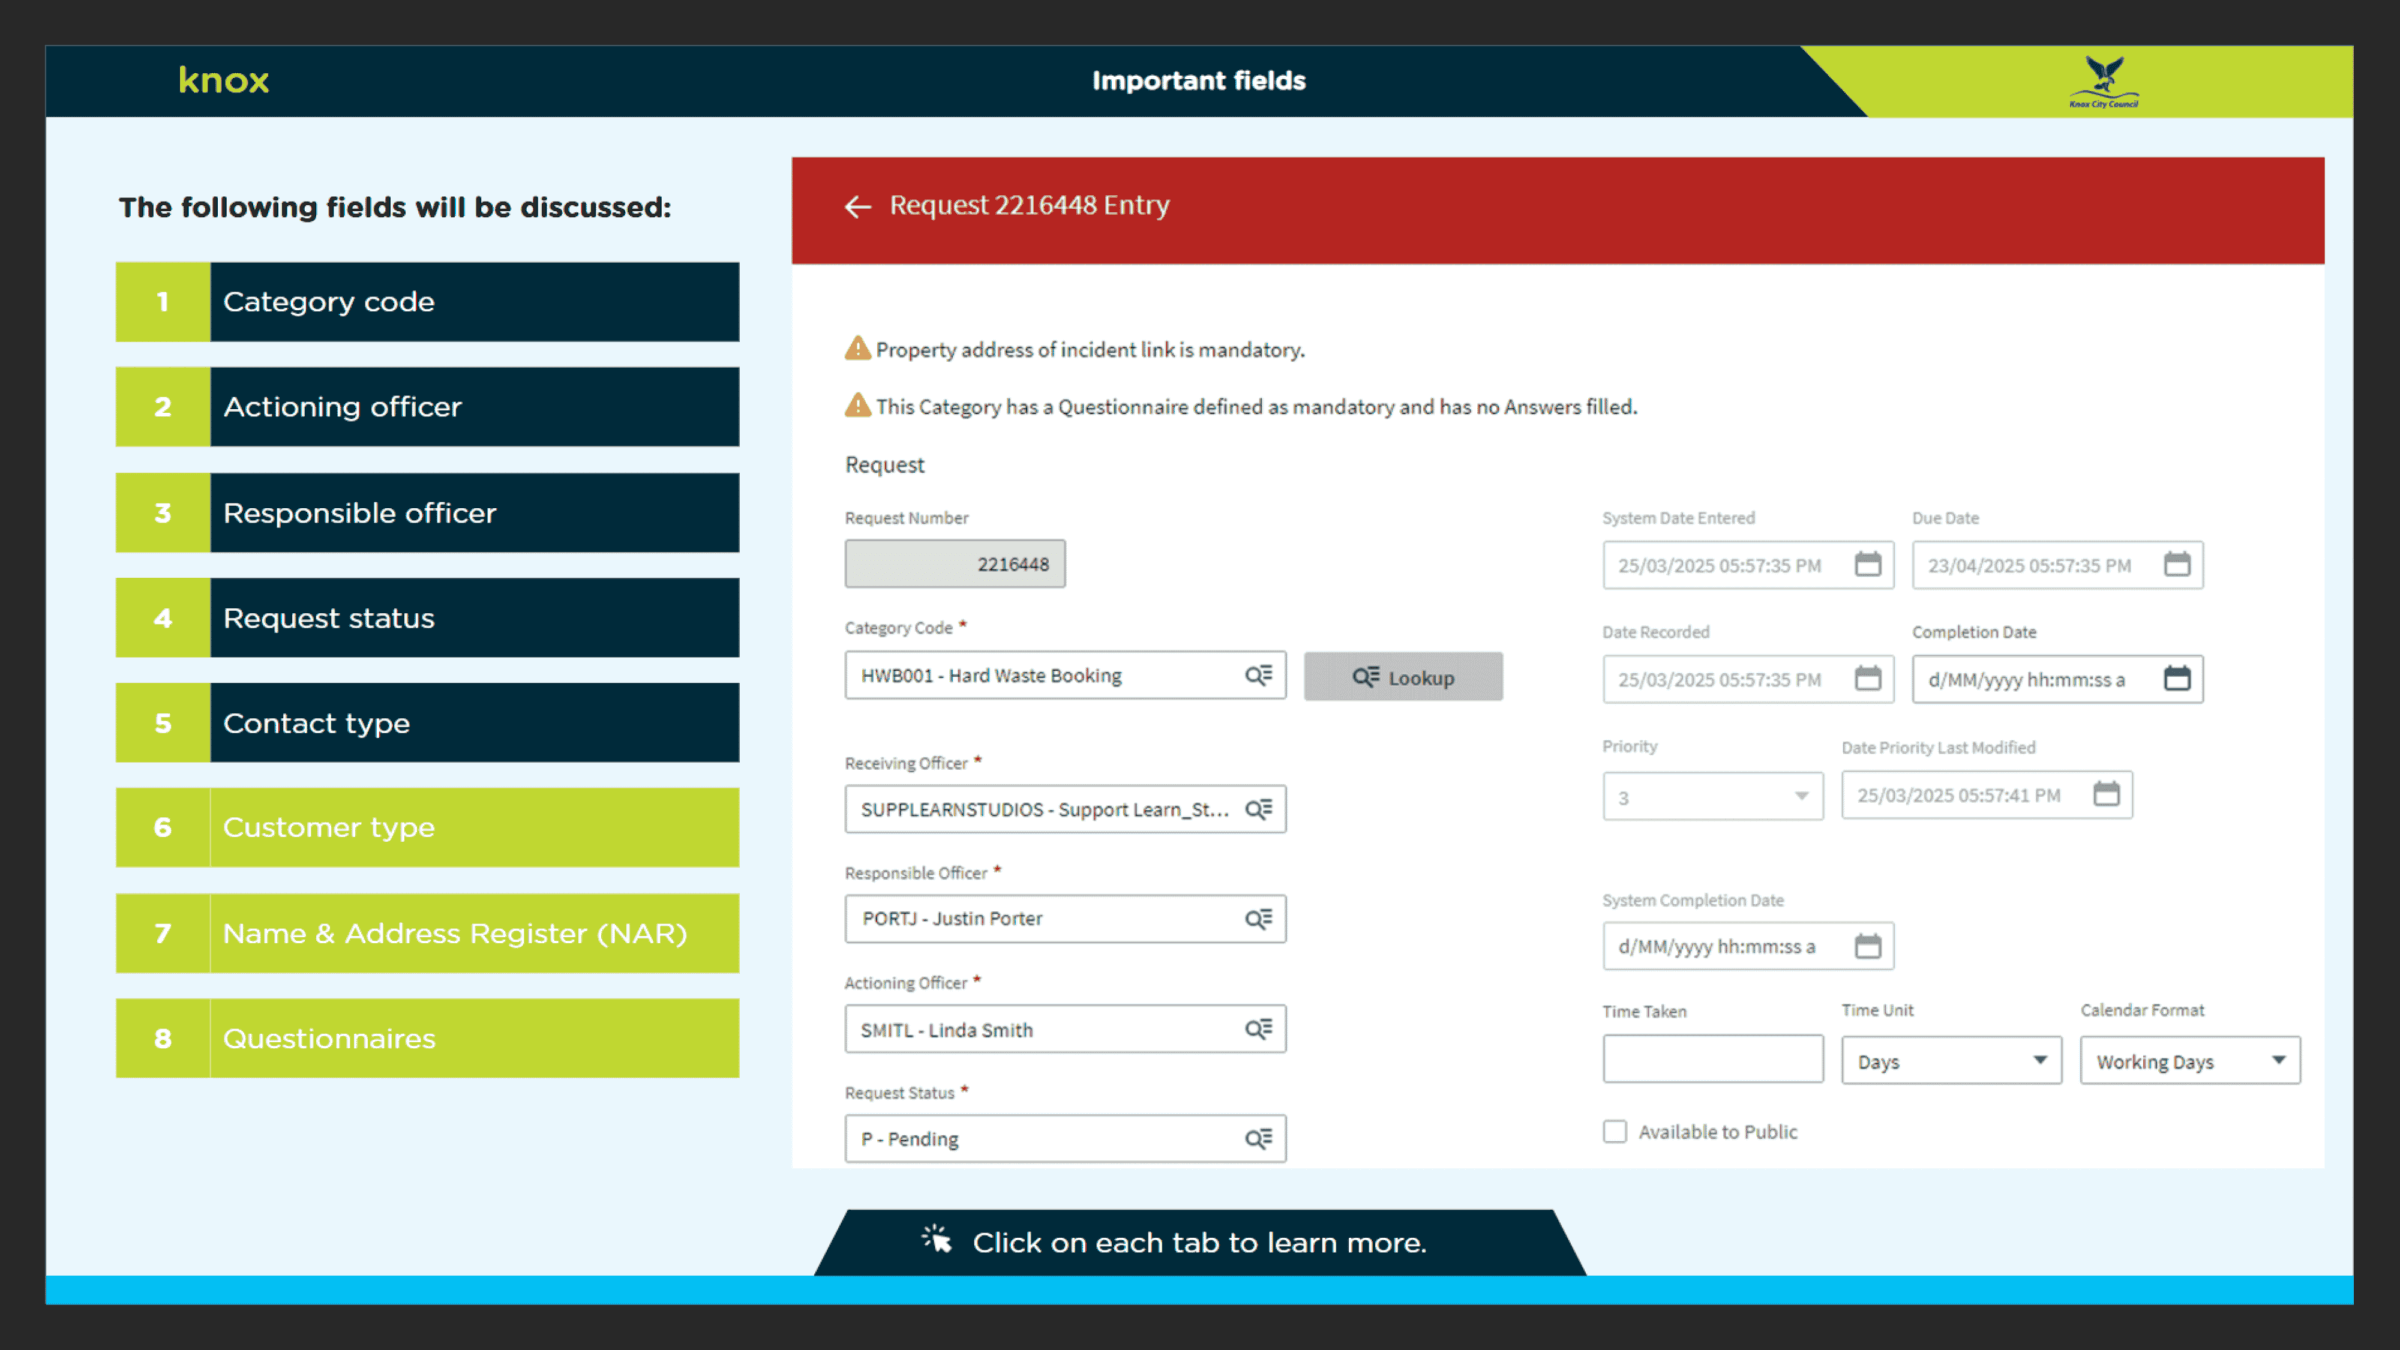2400x1350 pixels.
Task: Open the Customer type tab
Action: click(428, 828)
